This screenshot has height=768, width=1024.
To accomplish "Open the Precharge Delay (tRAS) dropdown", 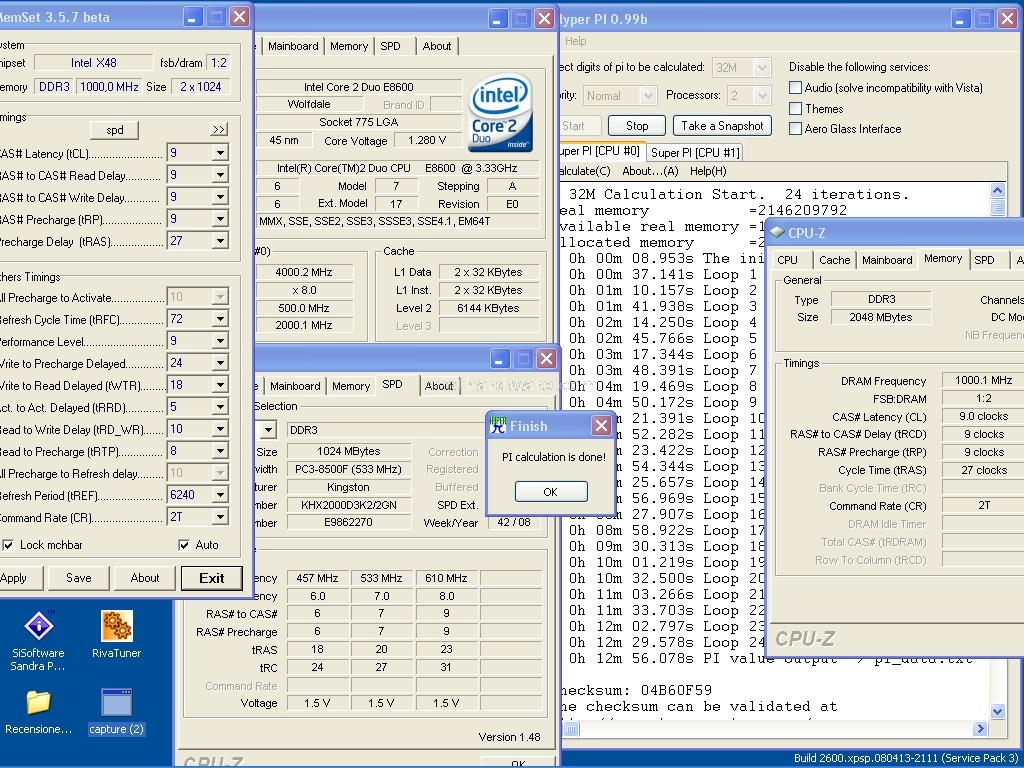I will [220, 241].
